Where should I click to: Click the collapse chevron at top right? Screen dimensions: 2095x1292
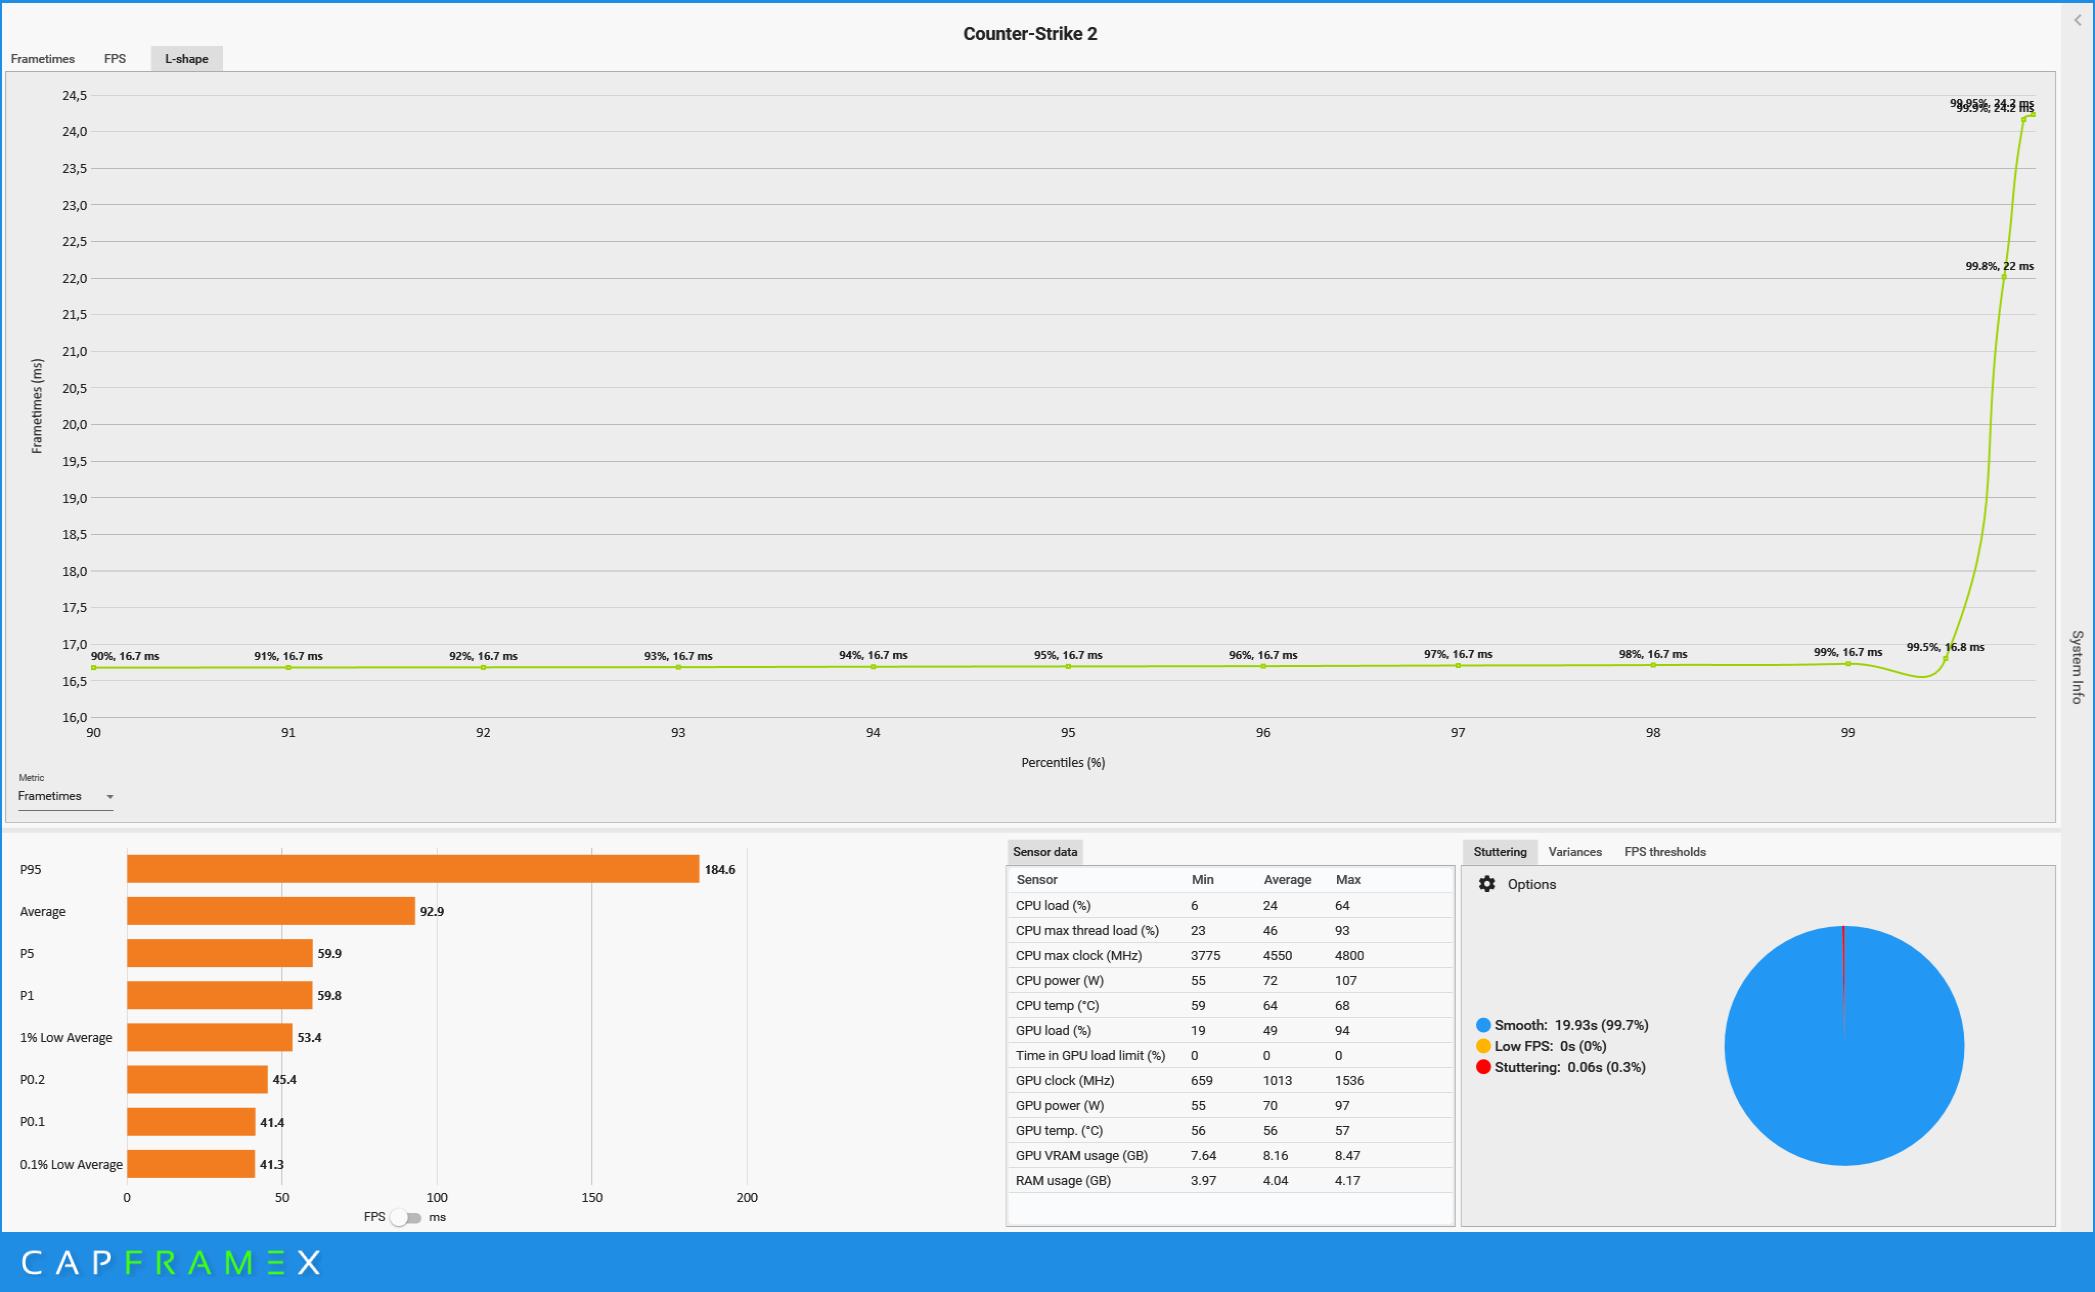(2077, 20)
